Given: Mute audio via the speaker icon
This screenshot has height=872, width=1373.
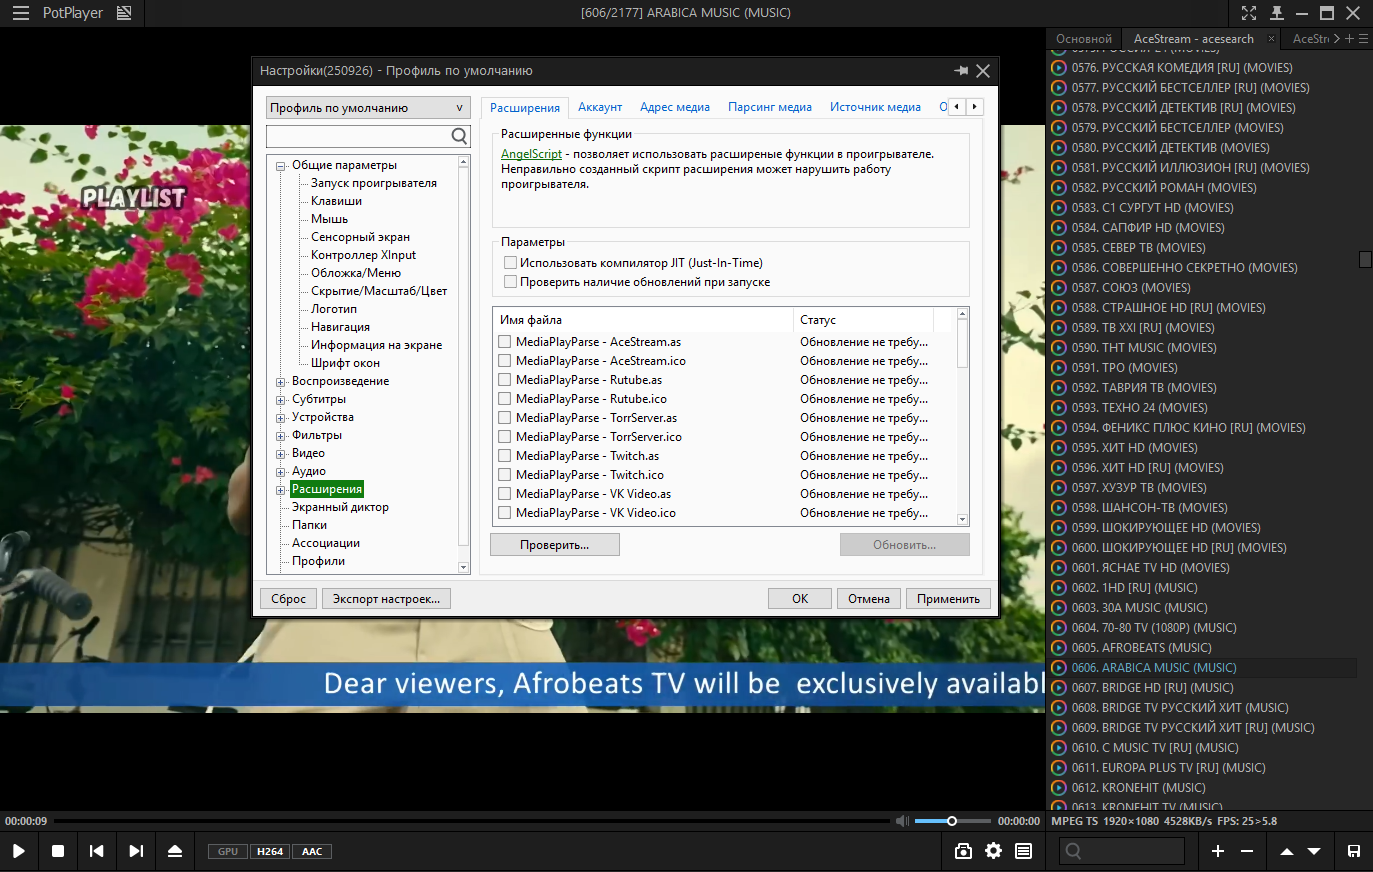Looking at the screenshot, I should tap(902, 821).
